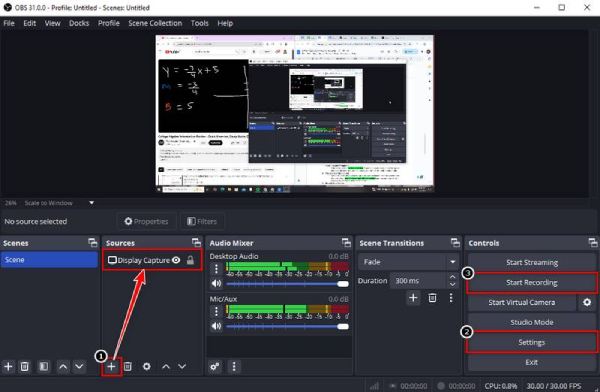
Task: Open the View menu
Action: click(52, 23)
